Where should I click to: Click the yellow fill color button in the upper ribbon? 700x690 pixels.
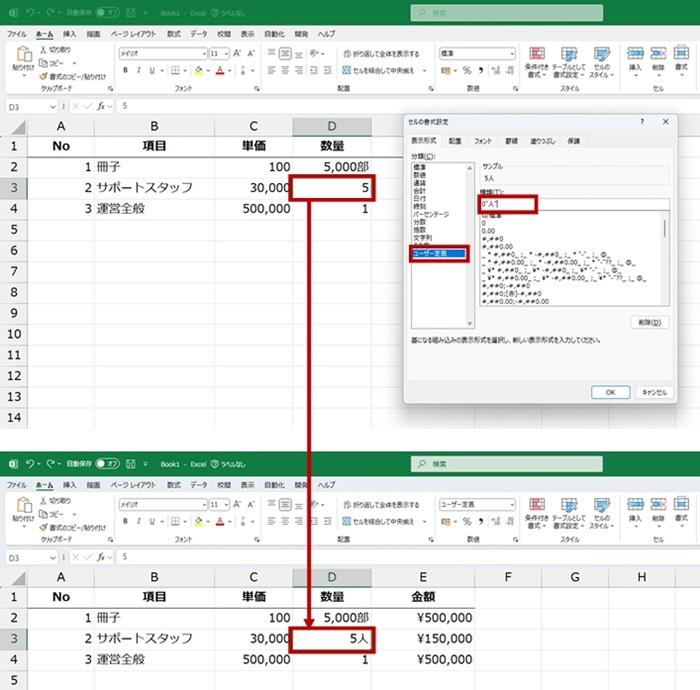click(198, 71)
